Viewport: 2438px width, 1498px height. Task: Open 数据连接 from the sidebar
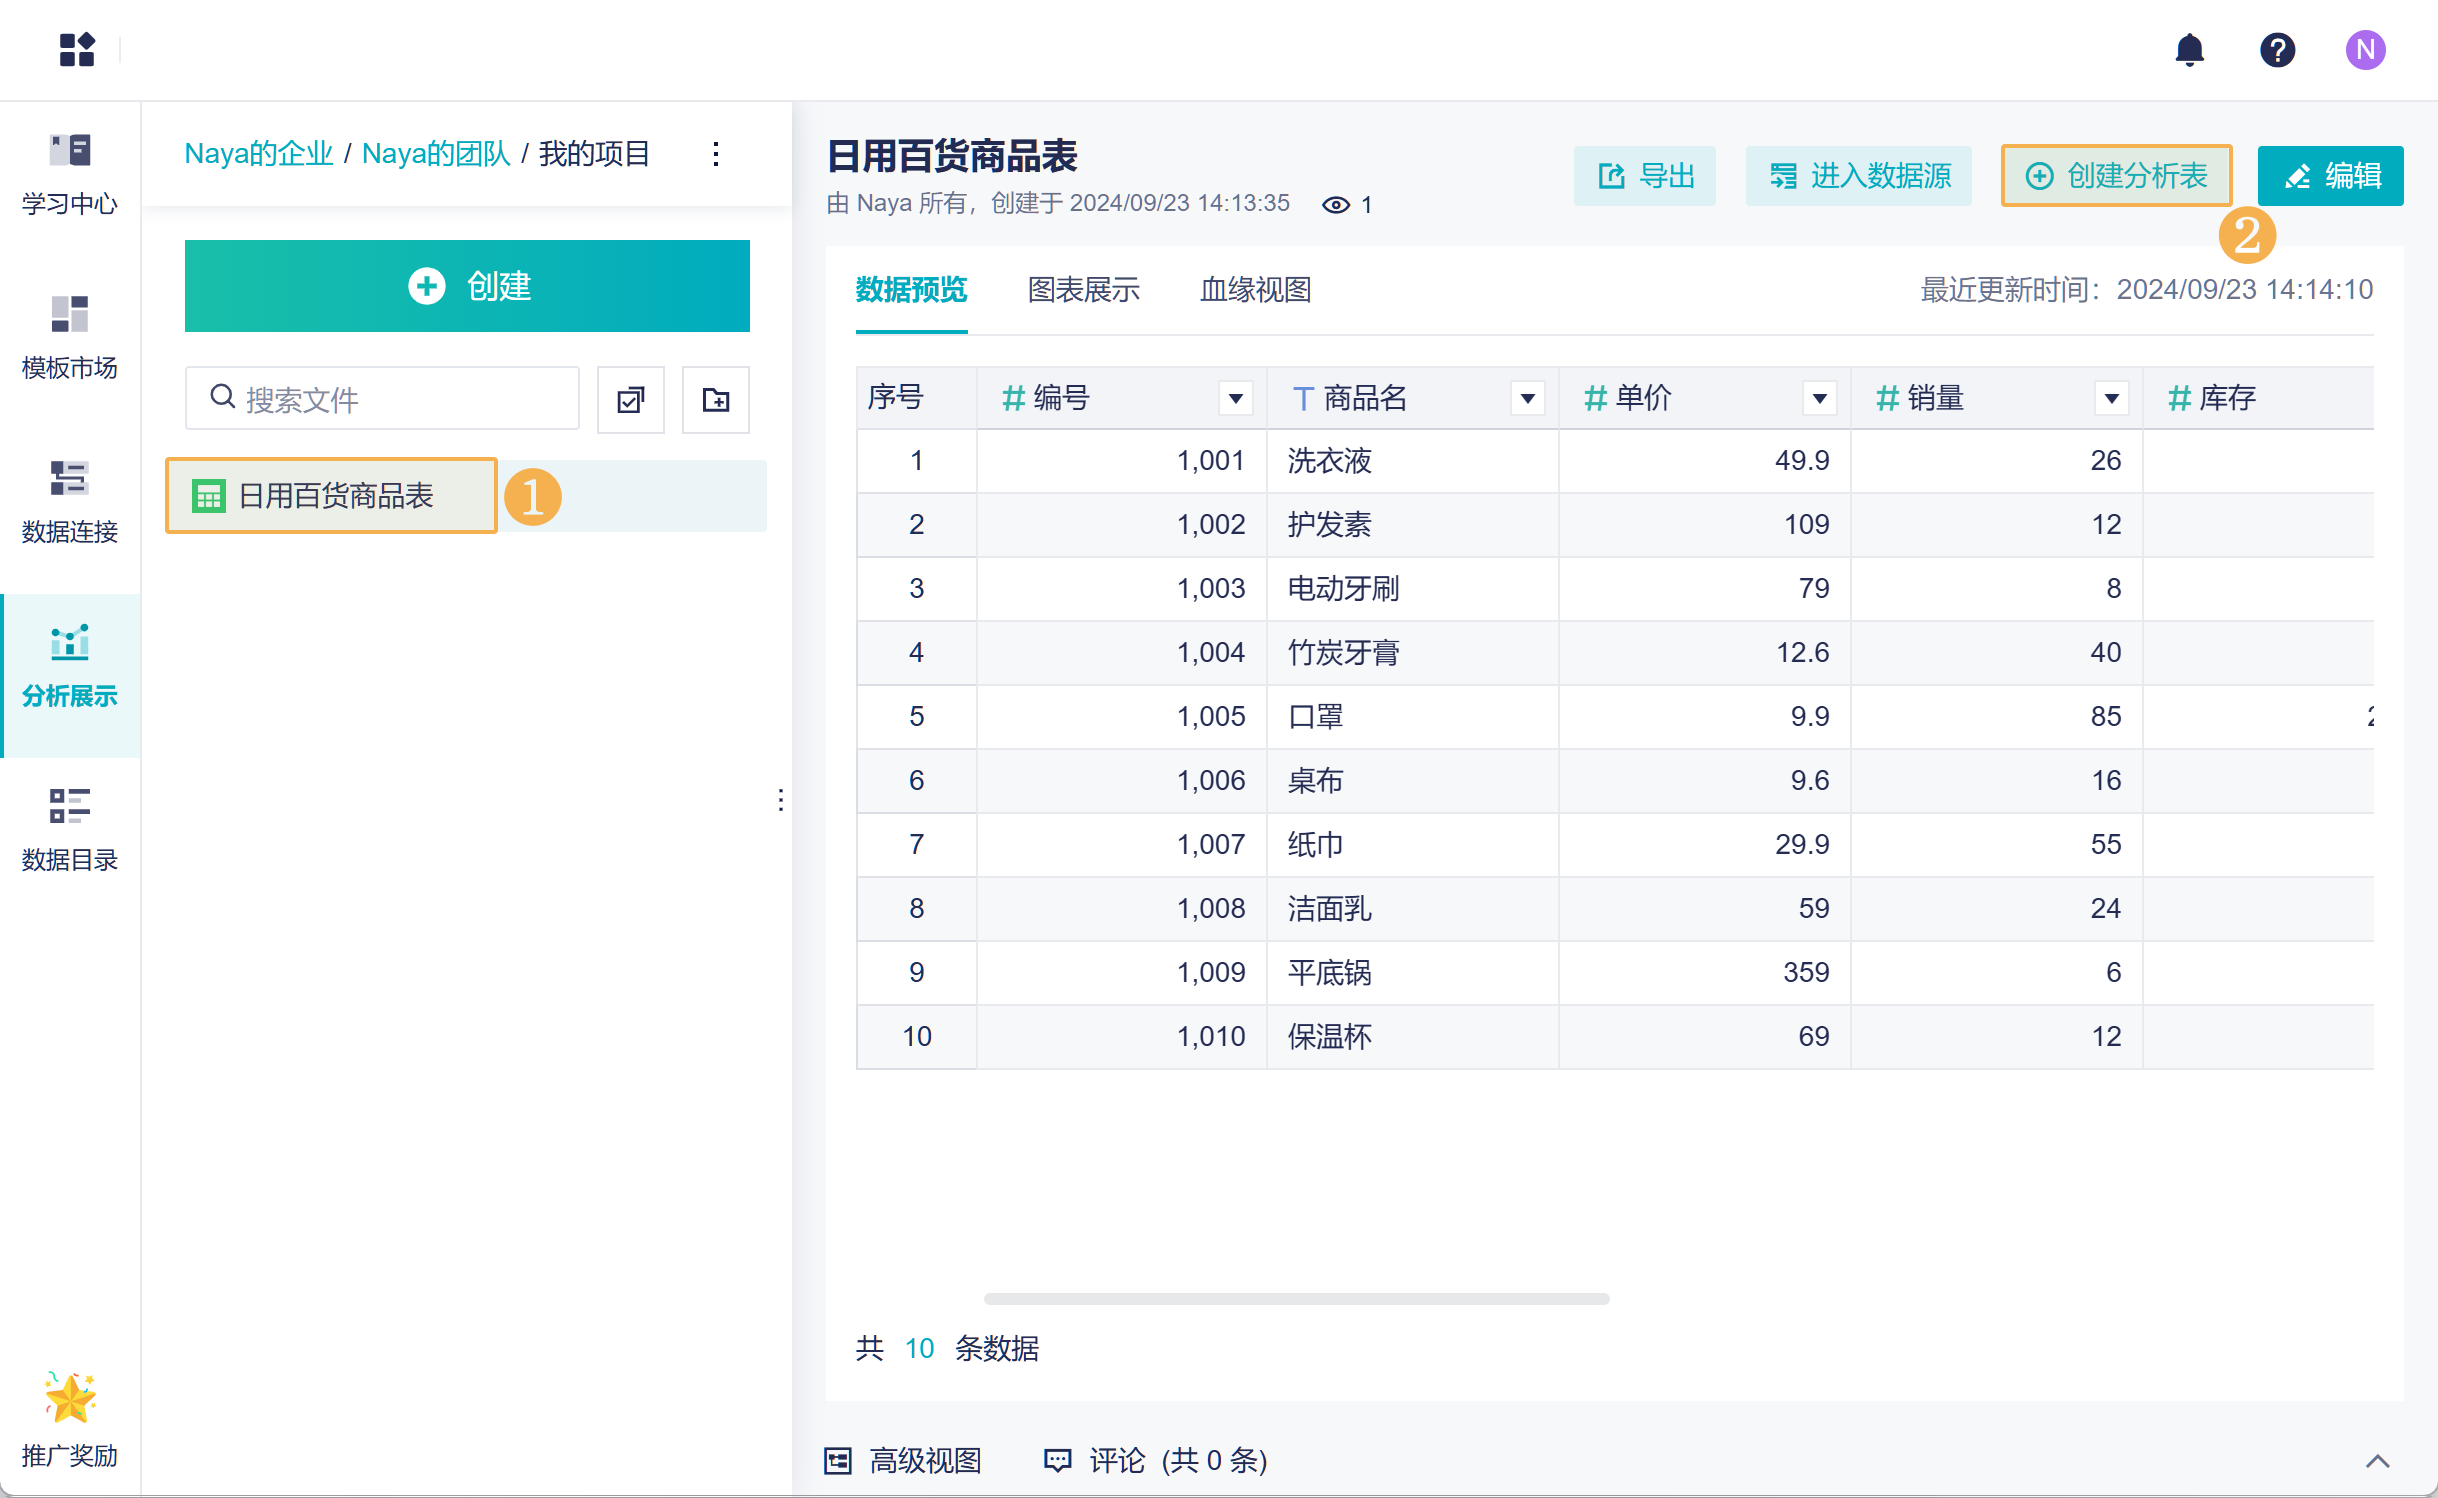69,502
